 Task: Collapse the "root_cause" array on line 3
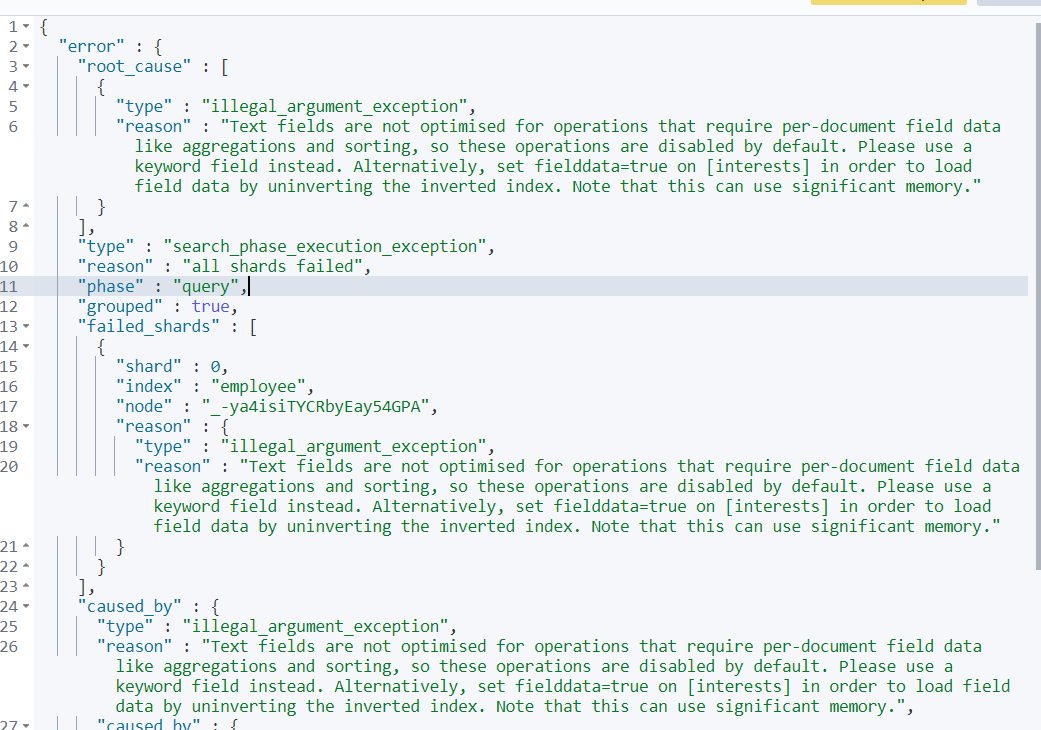(26, 66)
